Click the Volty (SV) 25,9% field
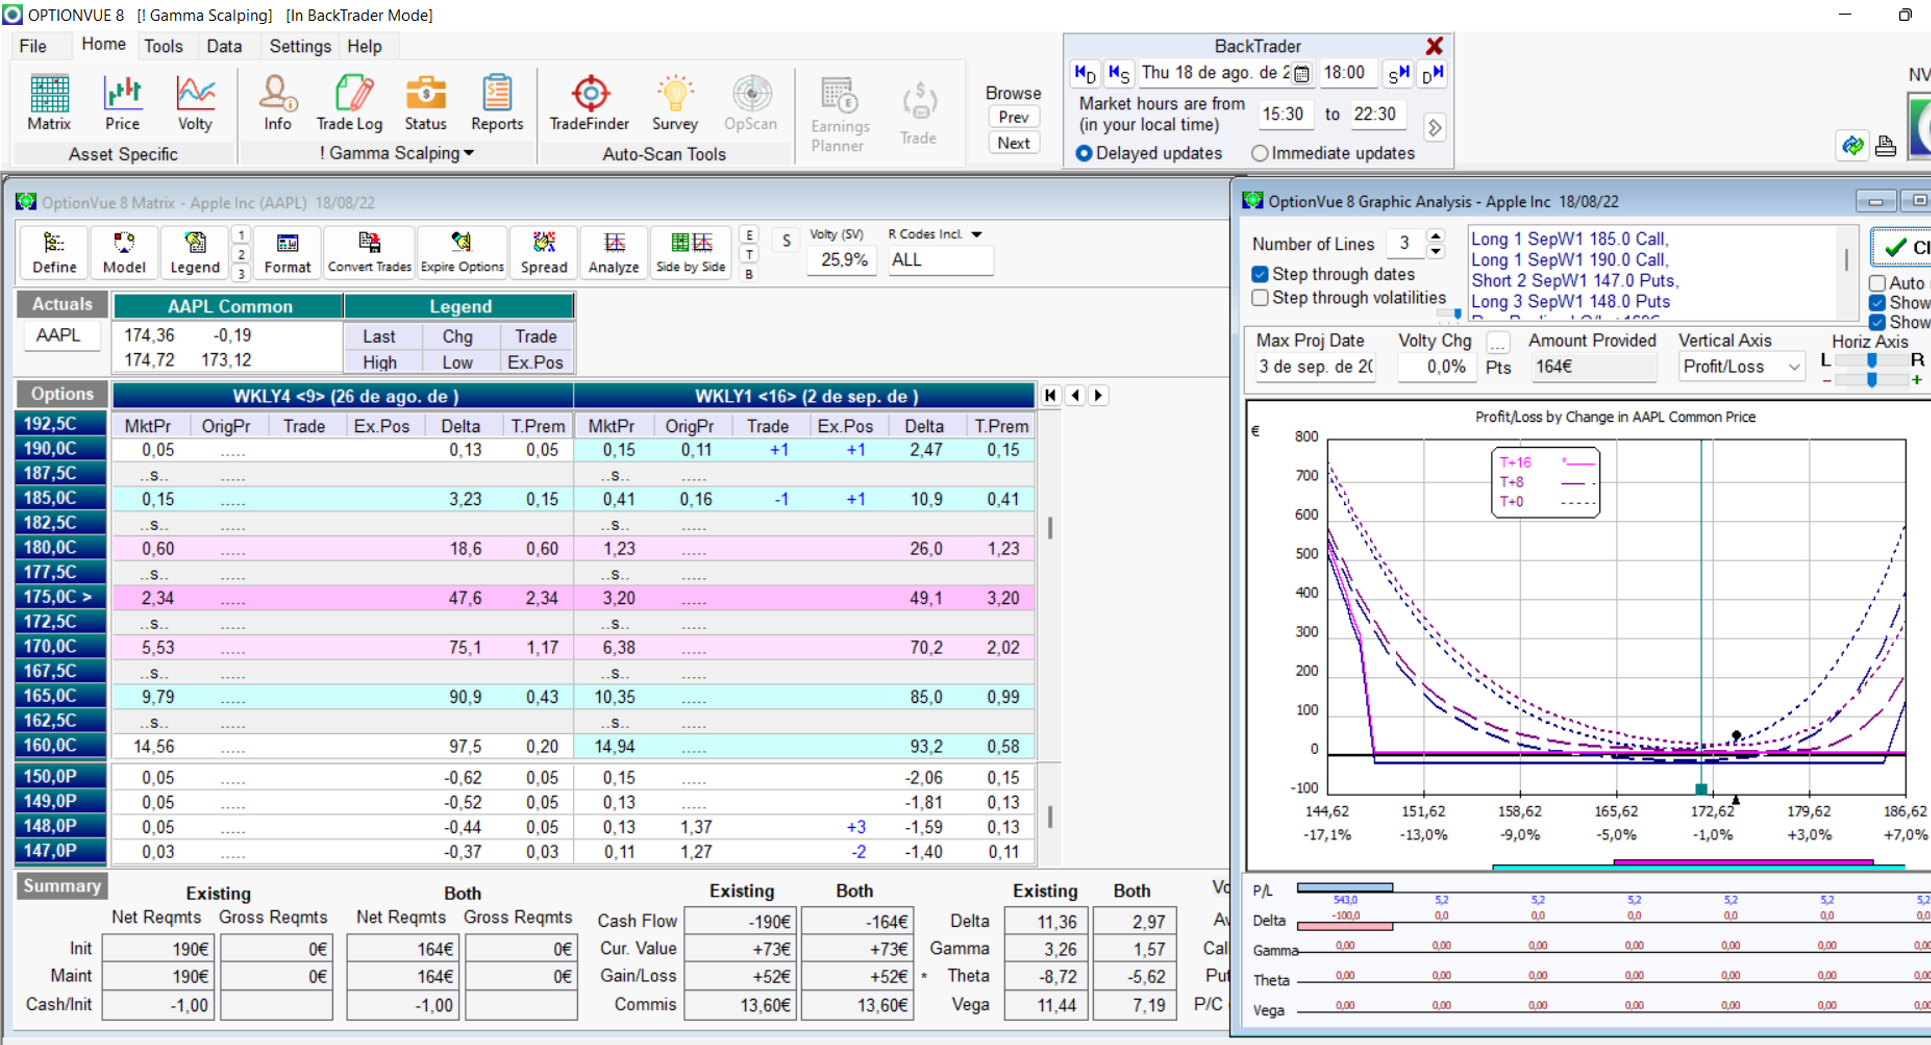 [844, 260]
